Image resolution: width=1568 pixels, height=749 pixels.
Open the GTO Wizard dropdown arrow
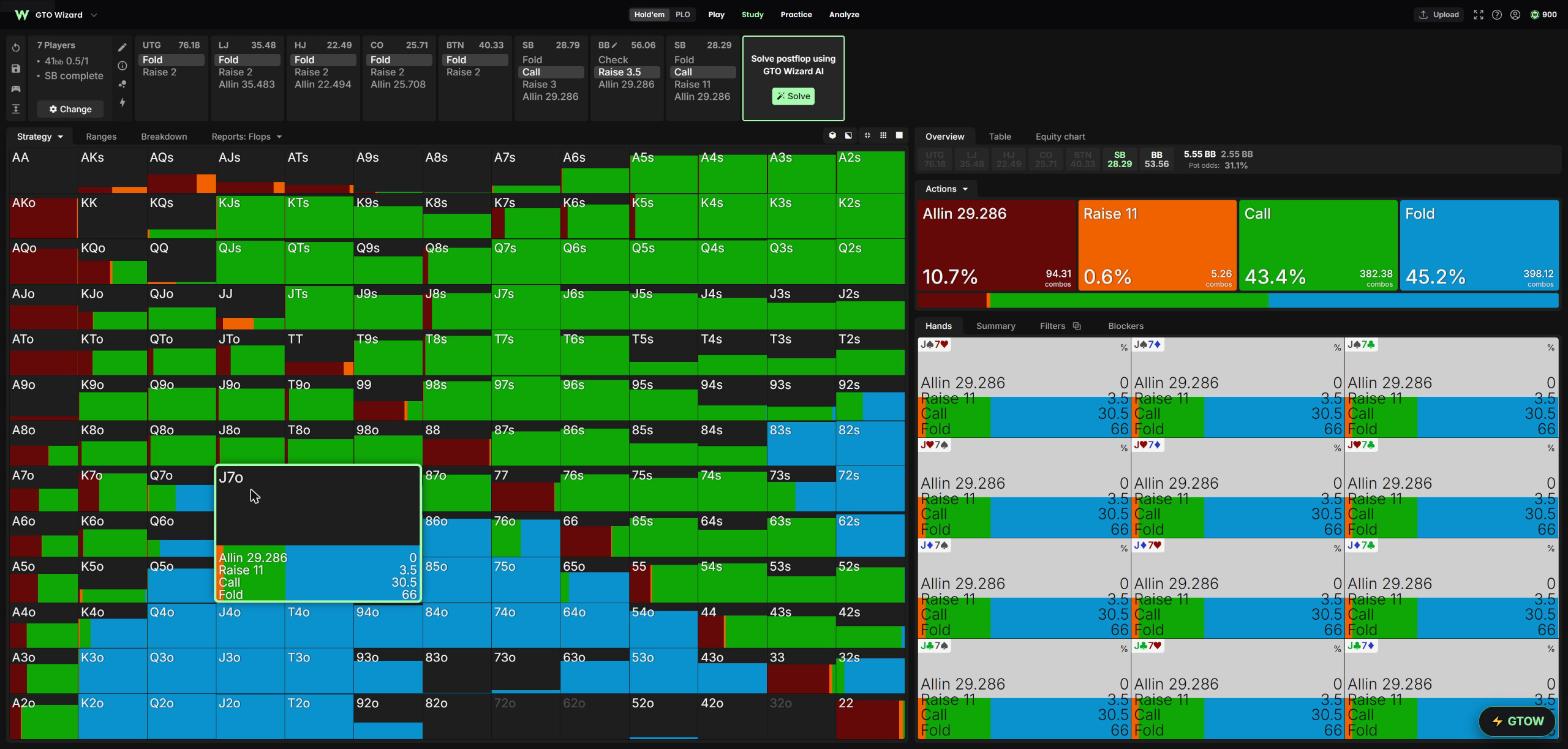tap(94, 15)
